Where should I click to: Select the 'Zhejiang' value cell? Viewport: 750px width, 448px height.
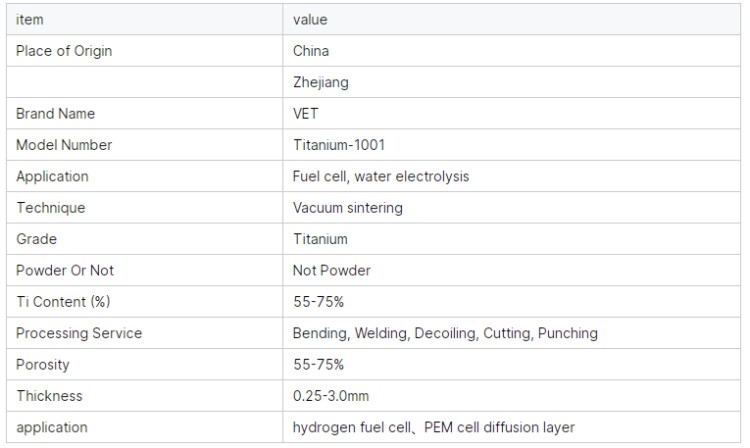511,82
